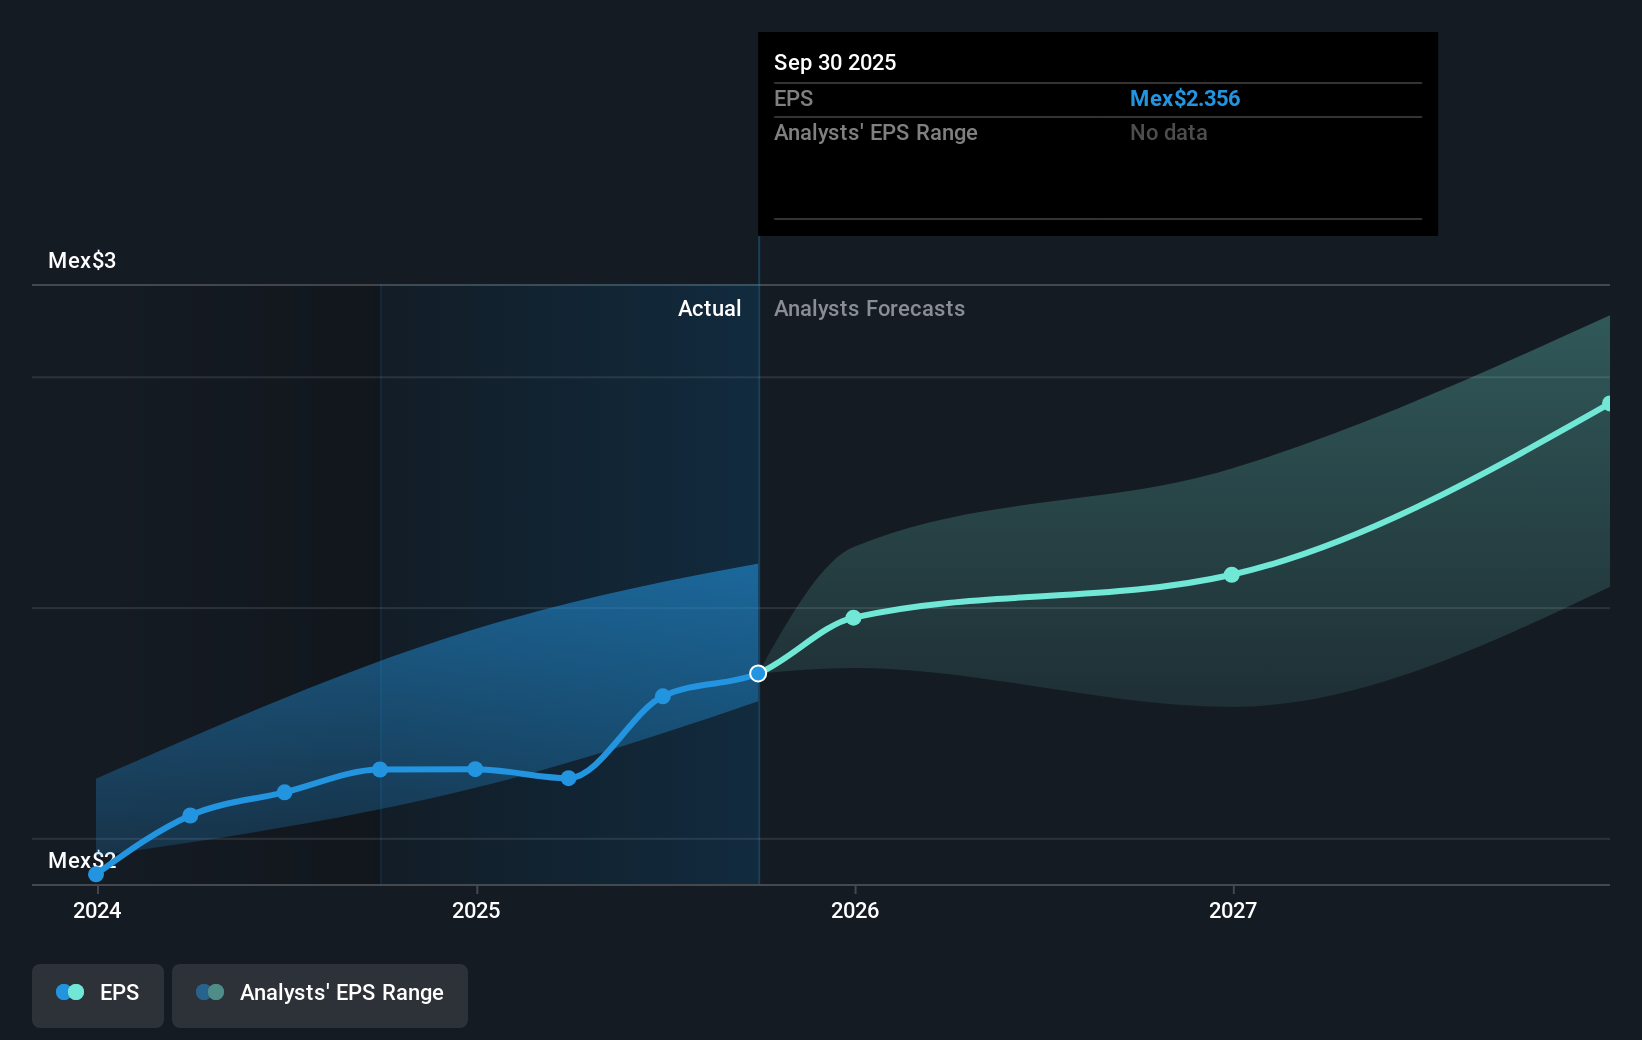This screenshot has width=1642, height=1040.
Task: Collapse the Analysts' EPS Range legend entry
Action: pos(320,992)
